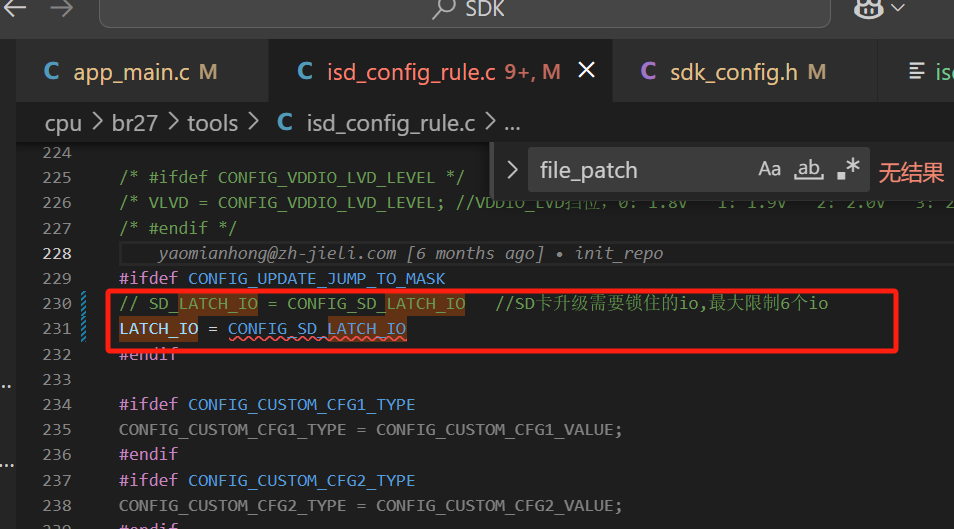Click CONFIG_CUSTOM_CFG1_VALUE on line 235
Screen dimensions: 954x529
tap(495, 430)
